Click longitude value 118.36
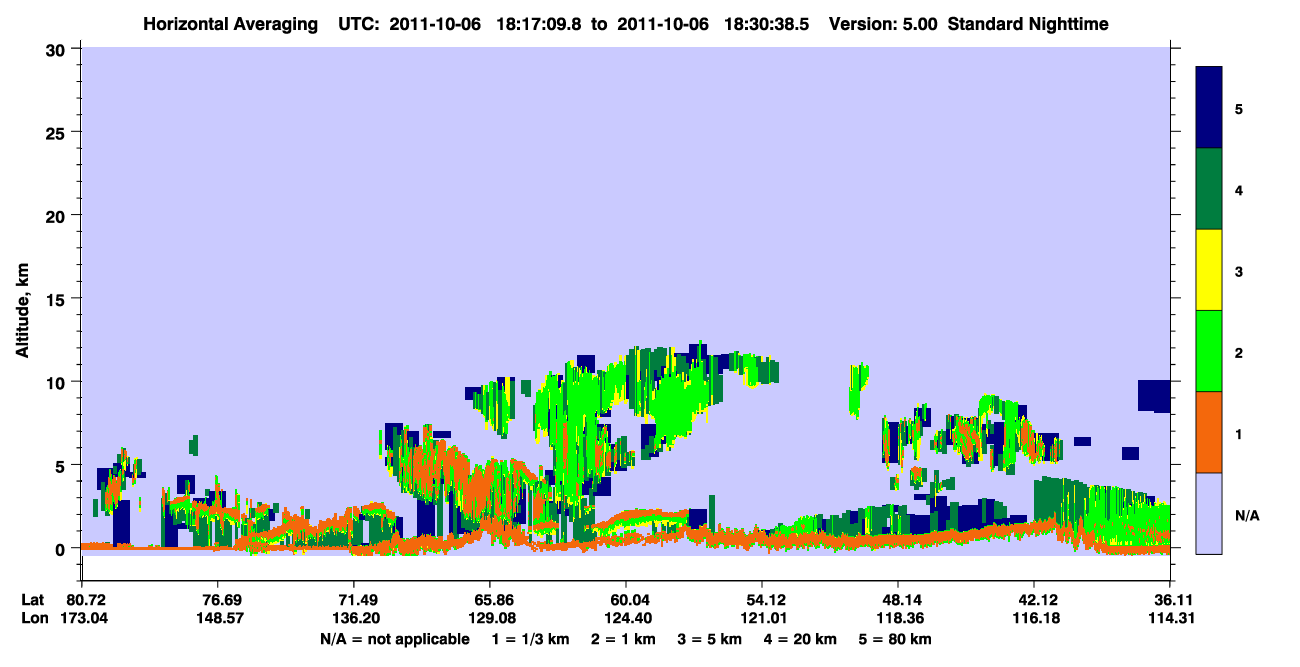 pos(898,619)
